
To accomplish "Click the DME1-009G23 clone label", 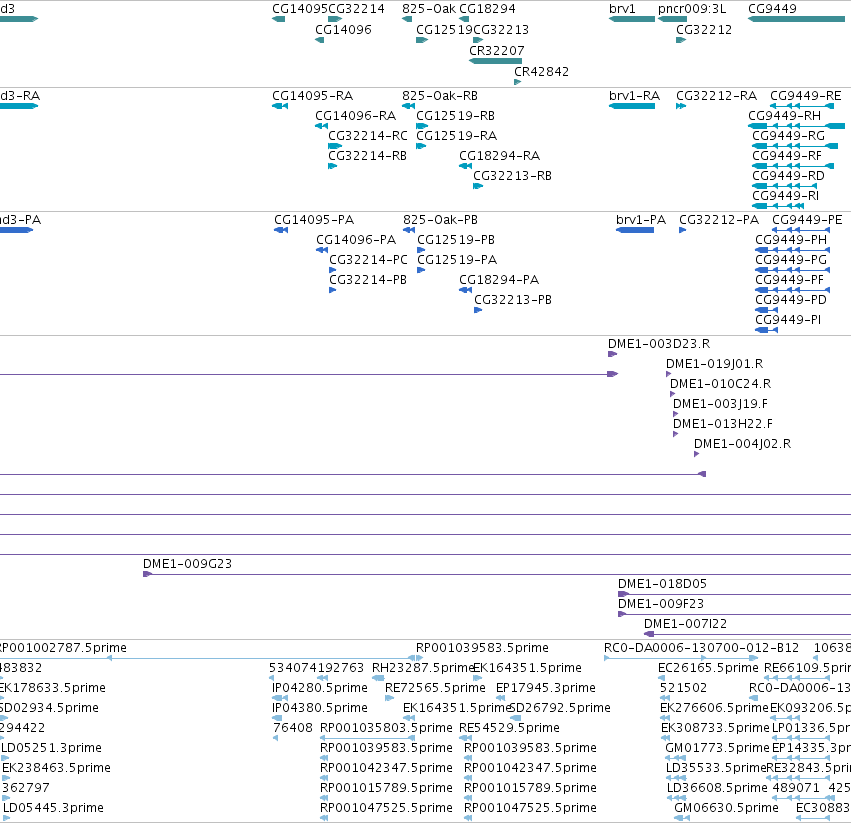I will pos(187,564).
